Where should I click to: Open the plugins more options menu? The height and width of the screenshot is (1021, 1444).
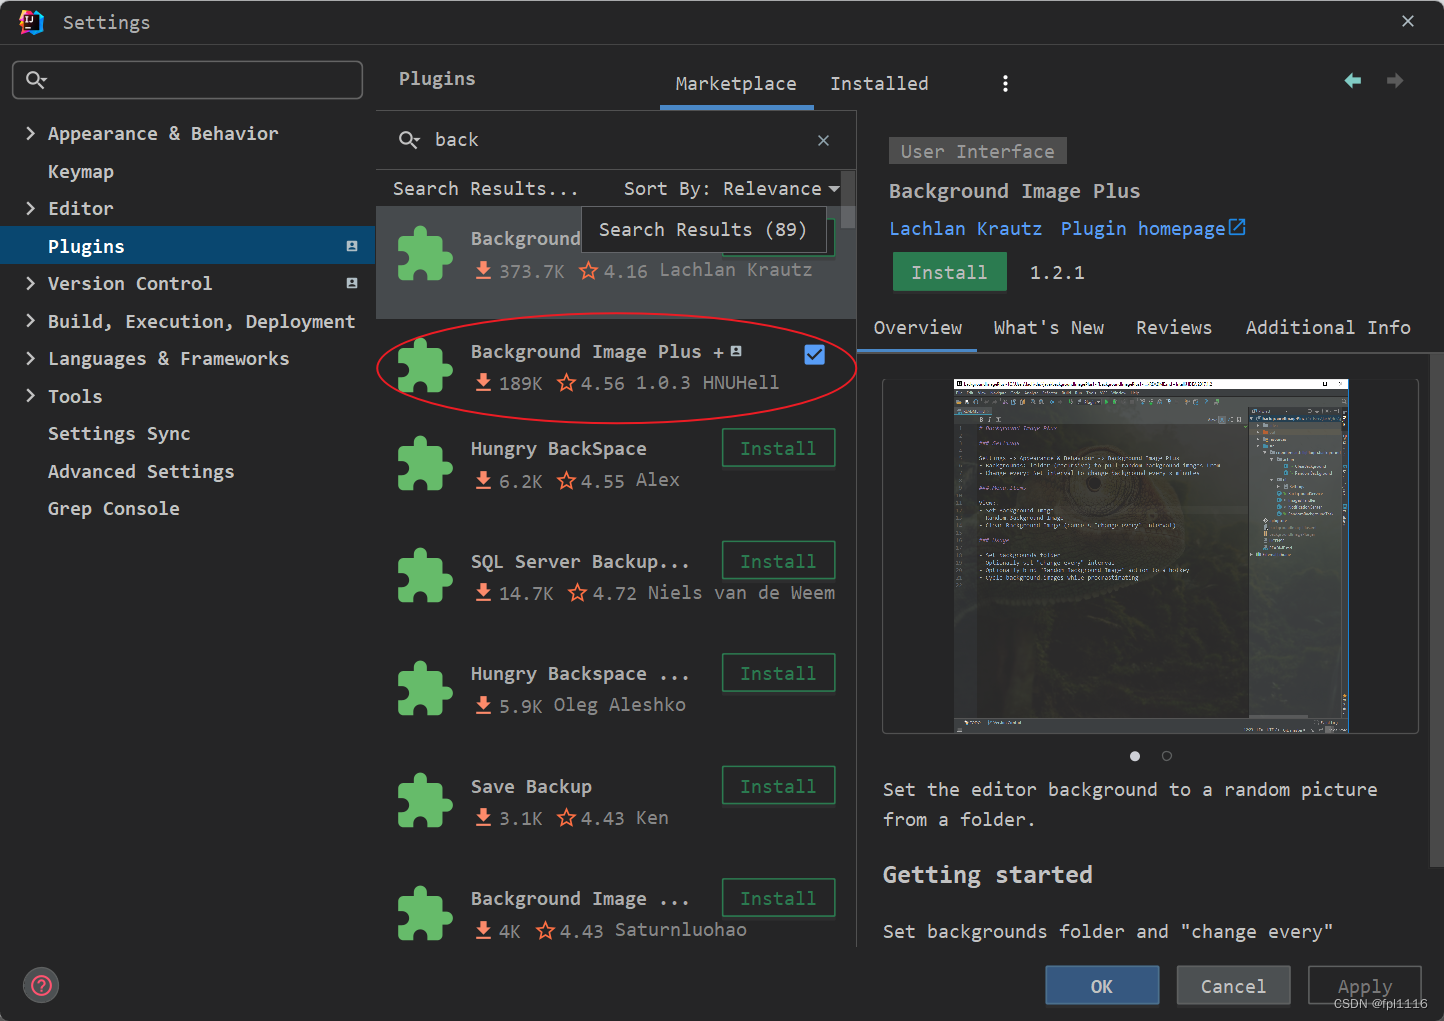[x=1005, y=84]
